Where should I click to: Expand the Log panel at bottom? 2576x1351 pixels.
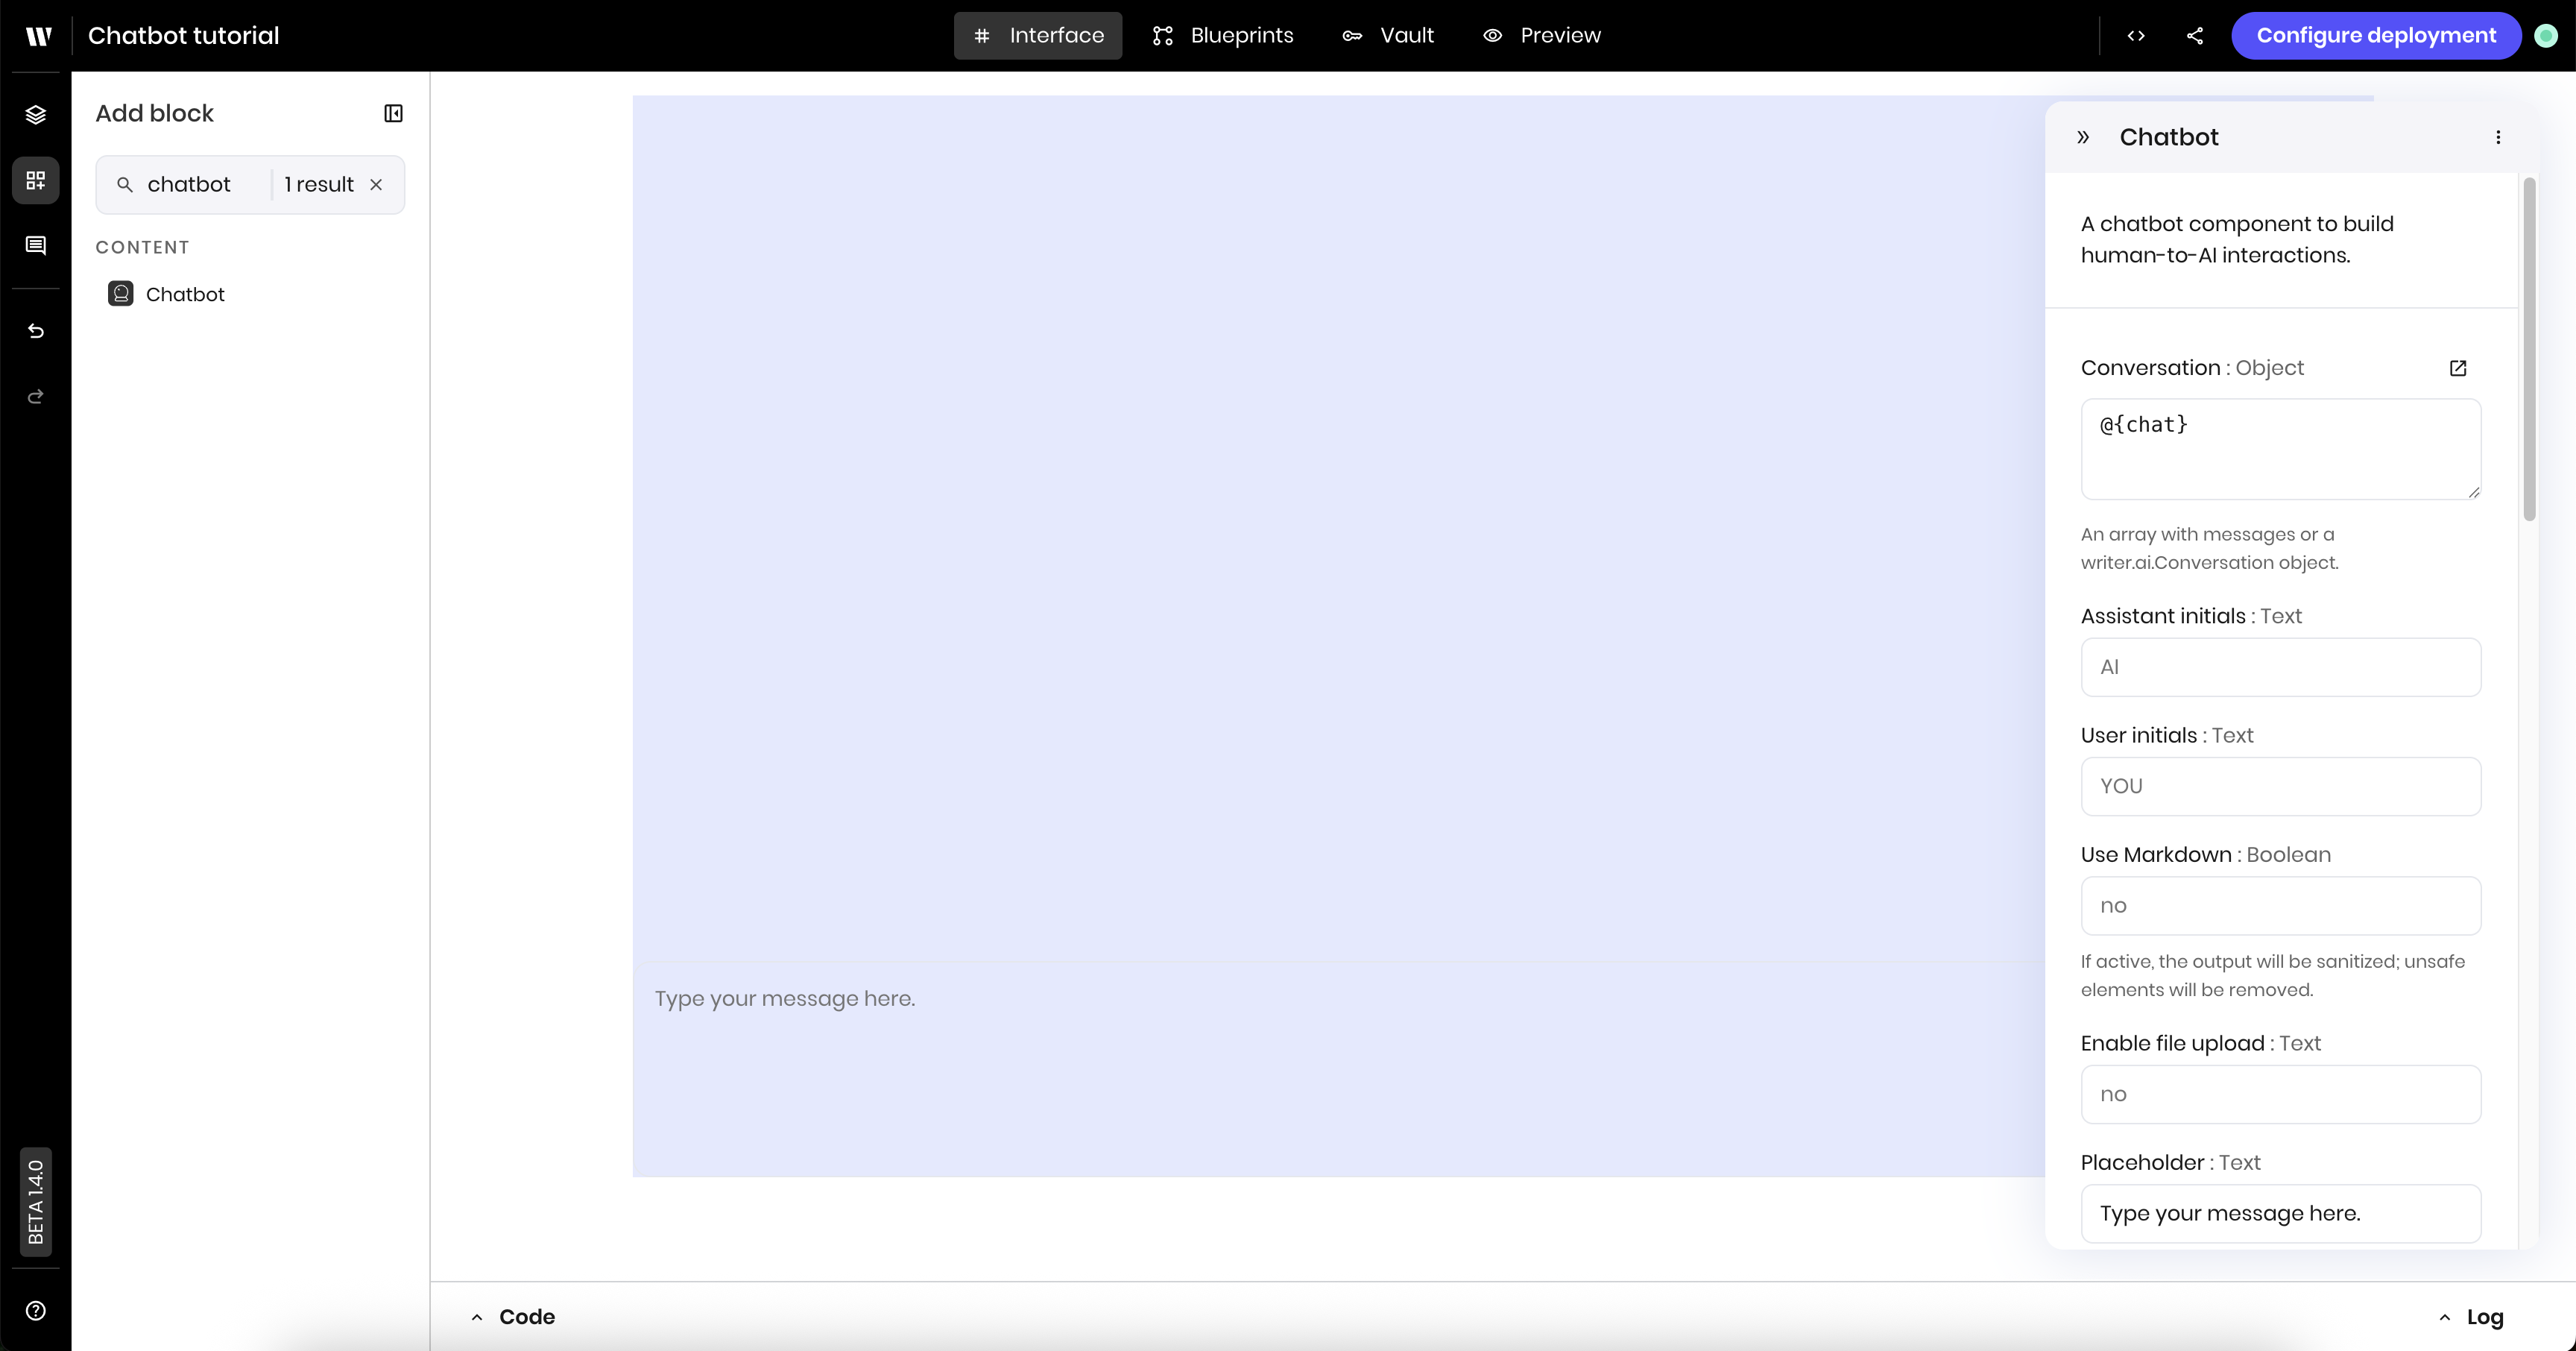(2471, 1317)
